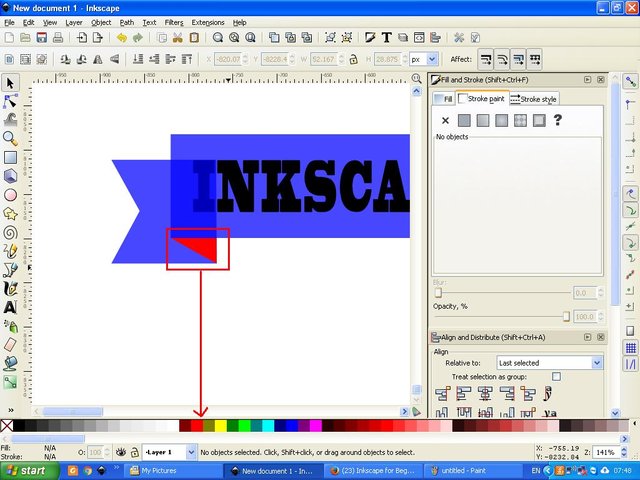Select the Paint Bucket tool
The height and width of the screenshot is (480, 640).
(x=10, y=363)
